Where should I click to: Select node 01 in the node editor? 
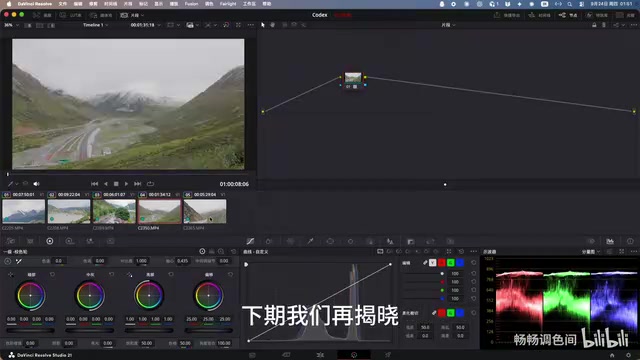point(353,79)
